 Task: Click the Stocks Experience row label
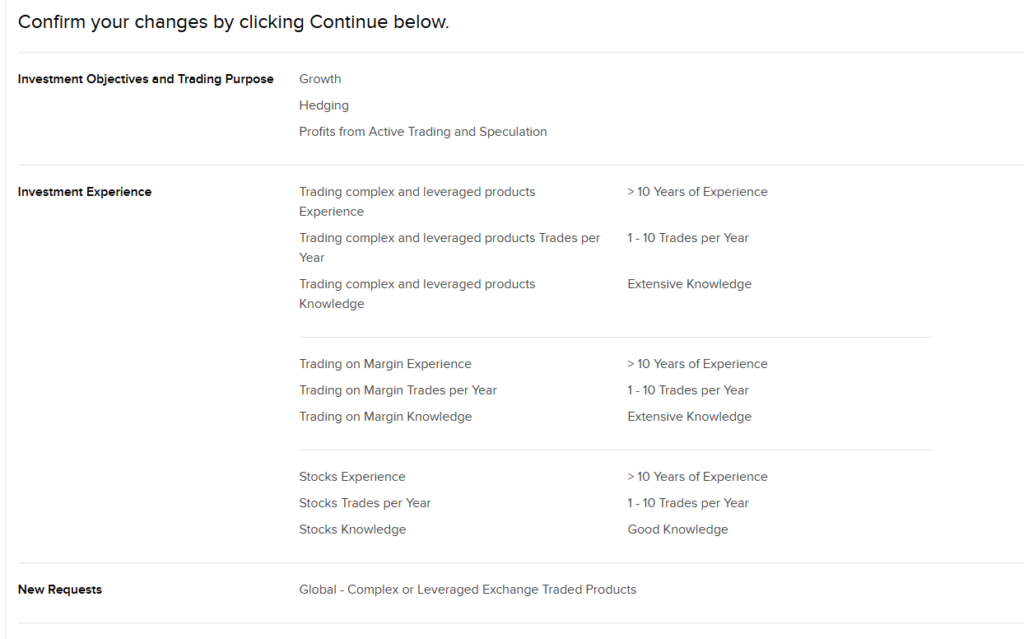tap(352, 477)
